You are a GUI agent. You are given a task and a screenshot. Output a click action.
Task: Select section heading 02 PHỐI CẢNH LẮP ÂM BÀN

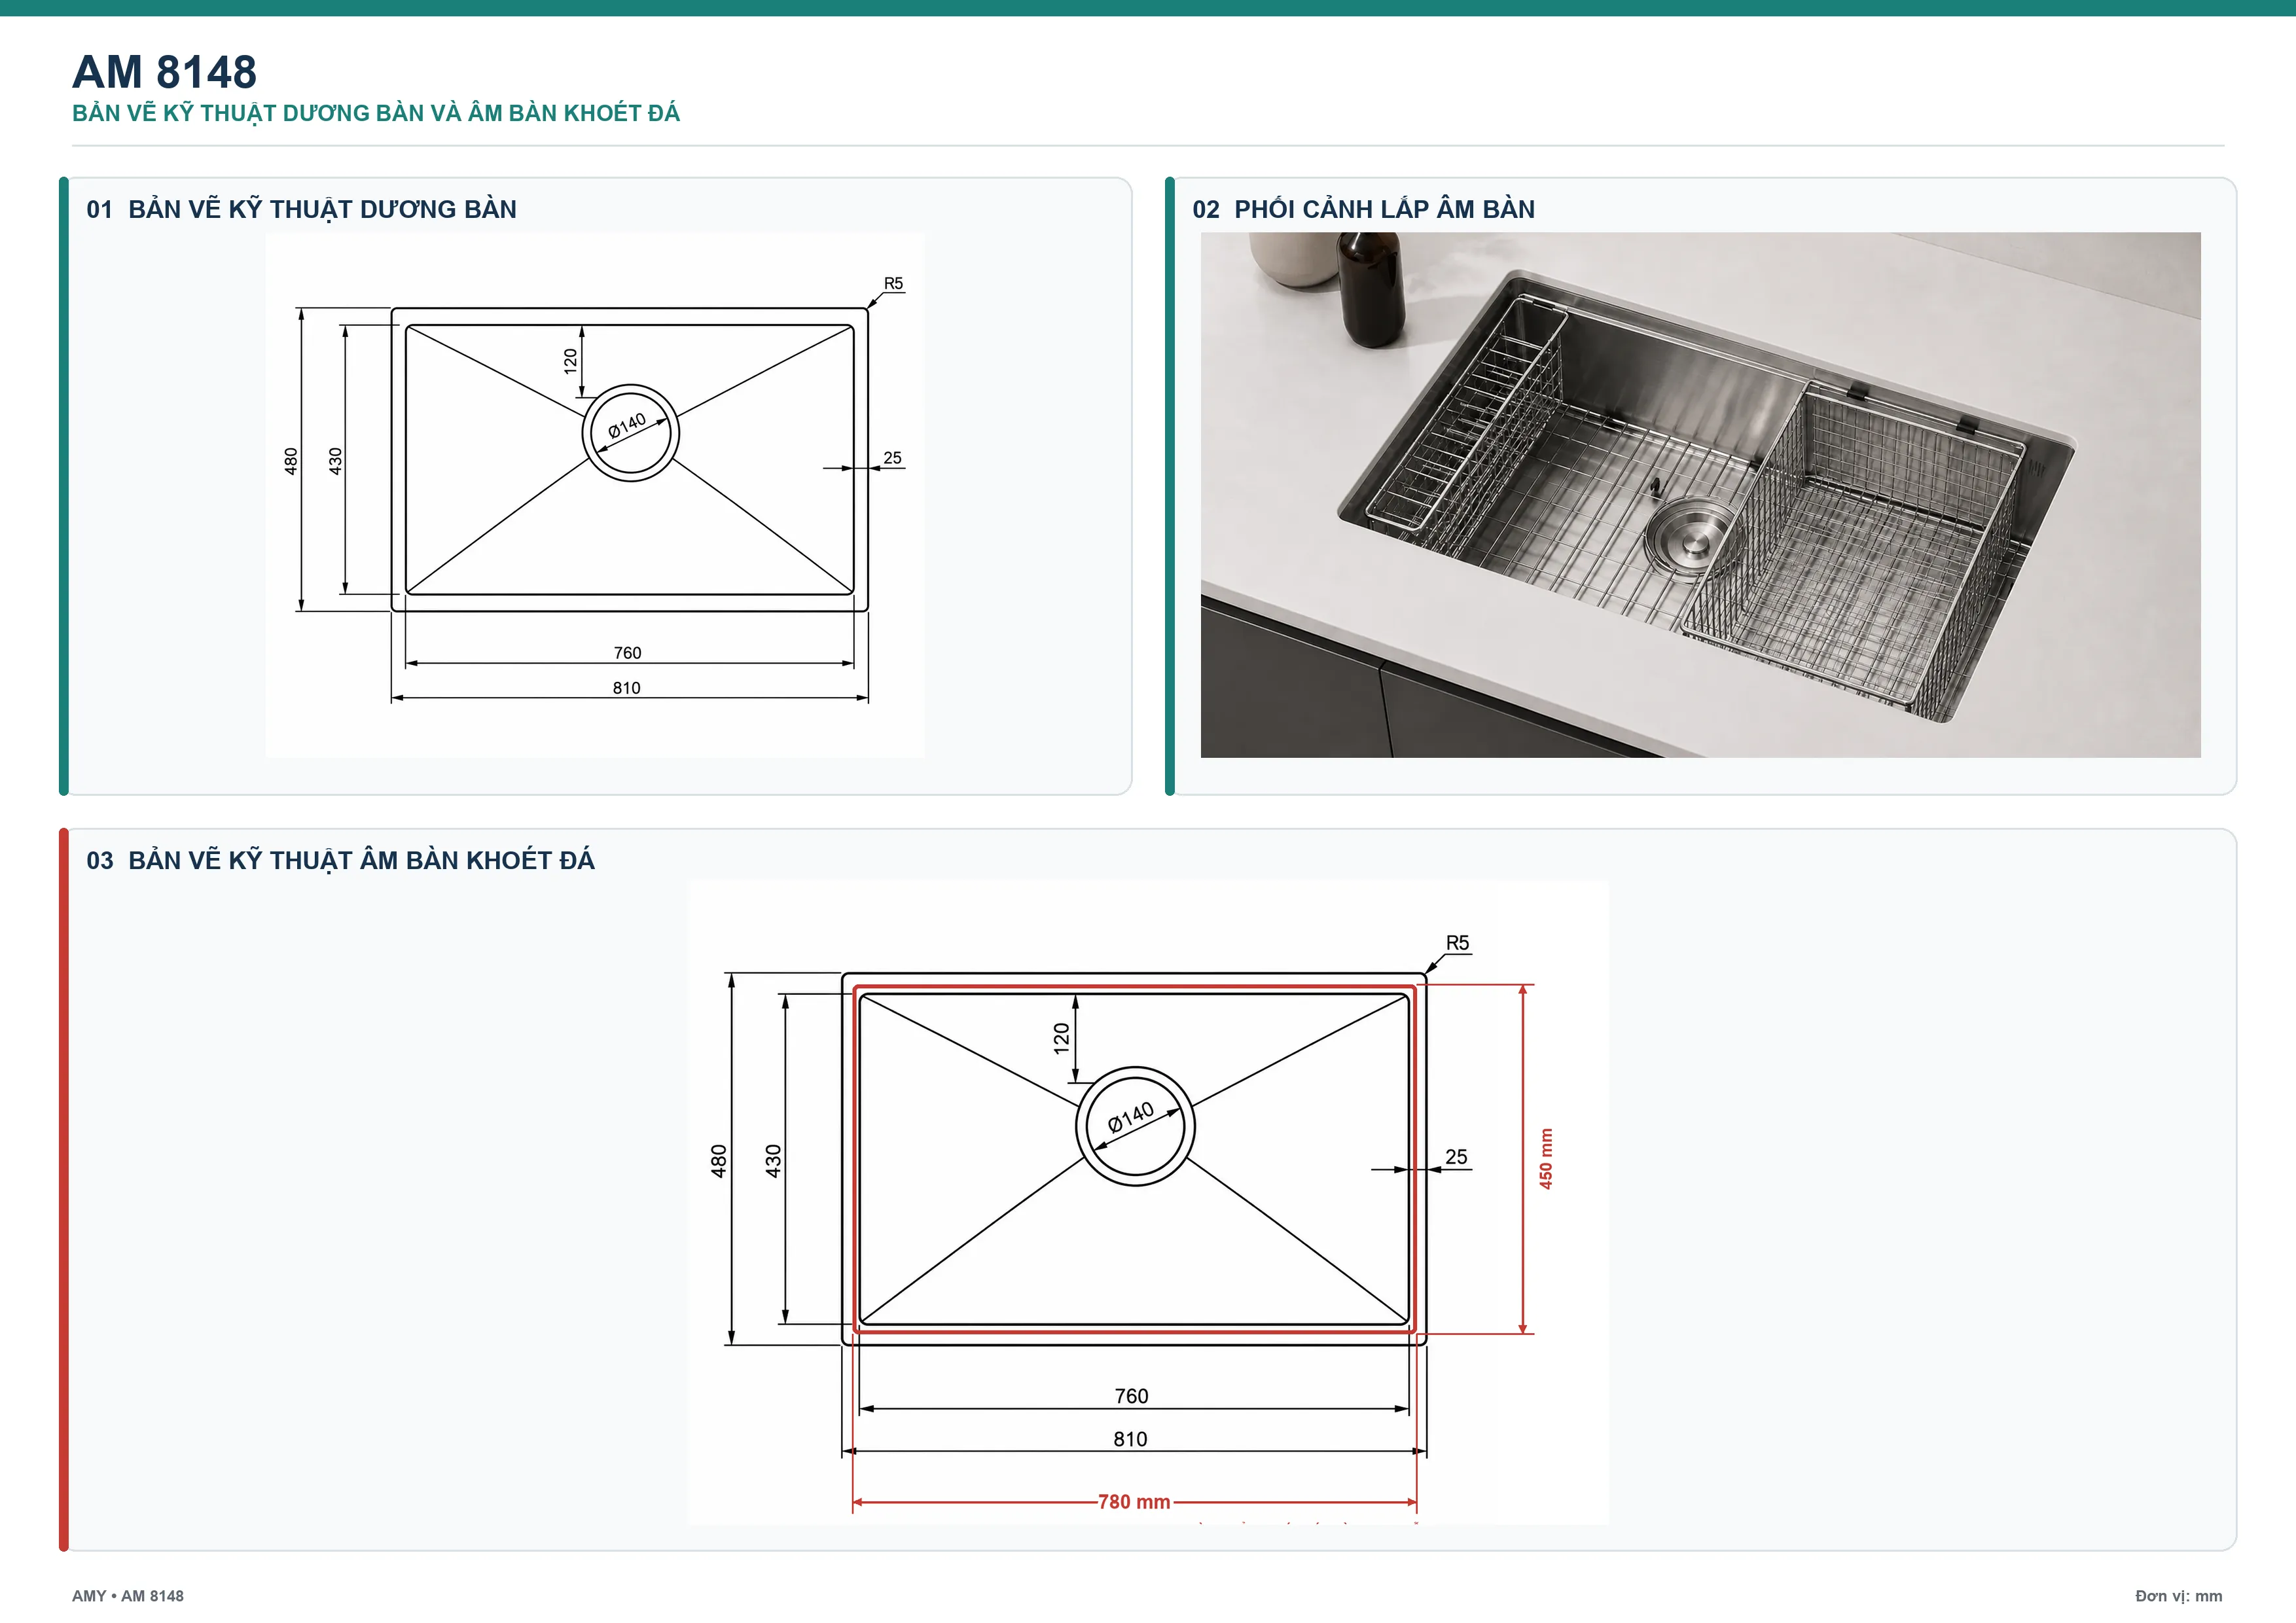coord(1363,209)
